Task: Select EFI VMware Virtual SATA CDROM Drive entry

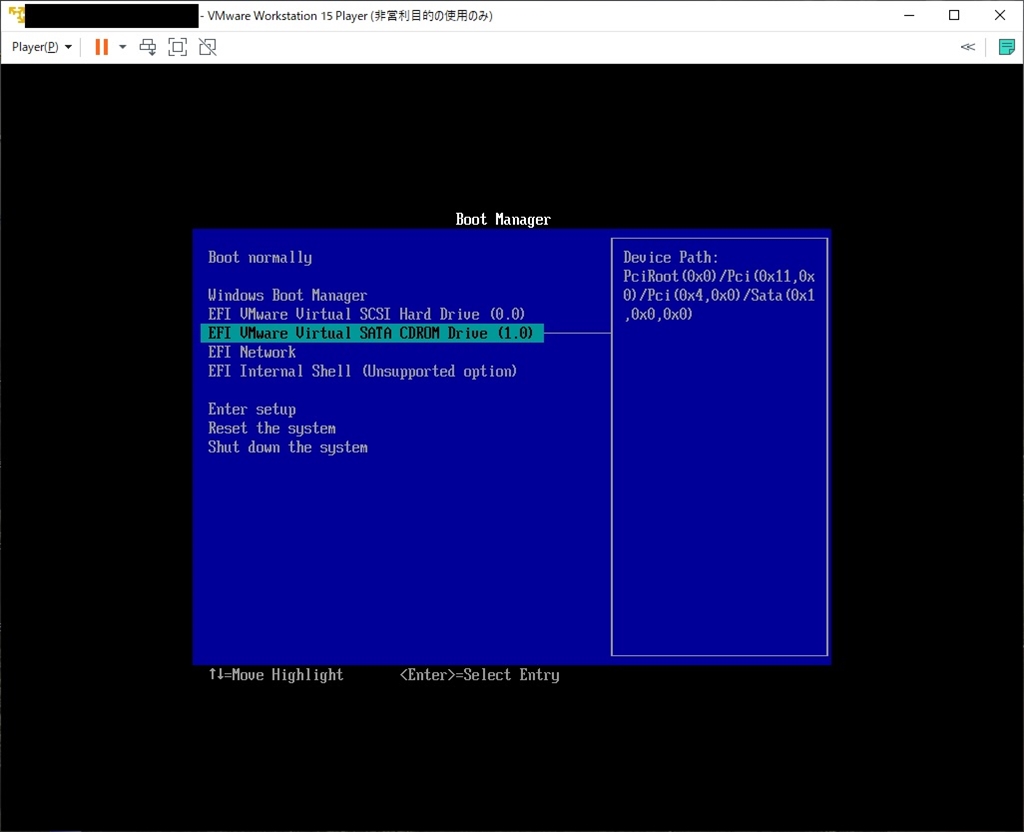Action: (x=372, y=333)
